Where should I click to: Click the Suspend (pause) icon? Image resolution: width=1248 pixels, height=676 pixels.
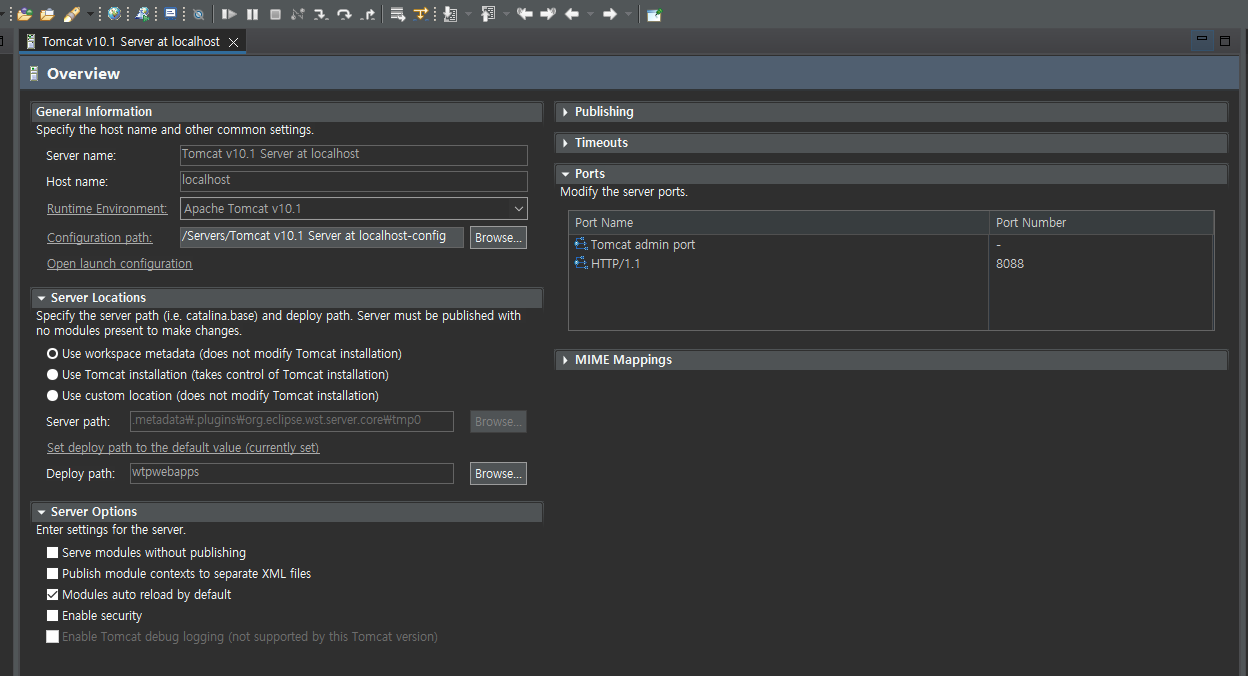tap(252, 14)
